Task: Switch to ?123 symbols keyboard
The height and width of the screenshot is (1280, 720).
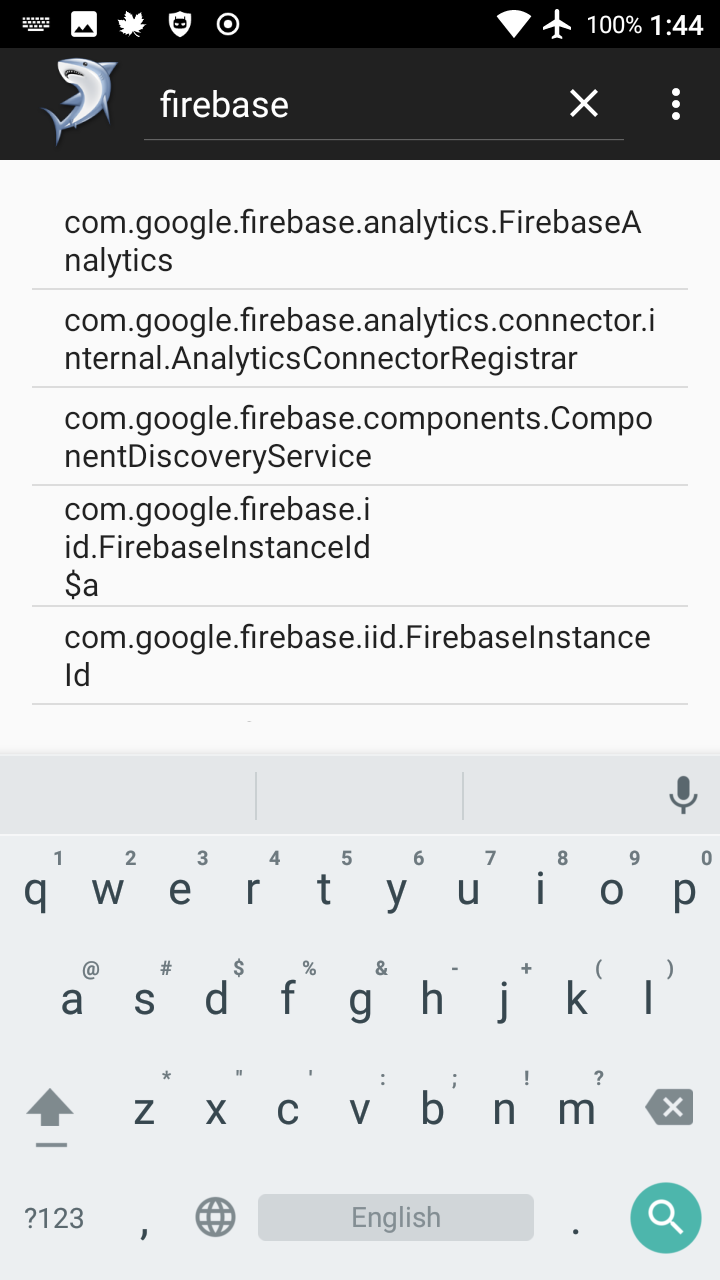Action: 54,1217
